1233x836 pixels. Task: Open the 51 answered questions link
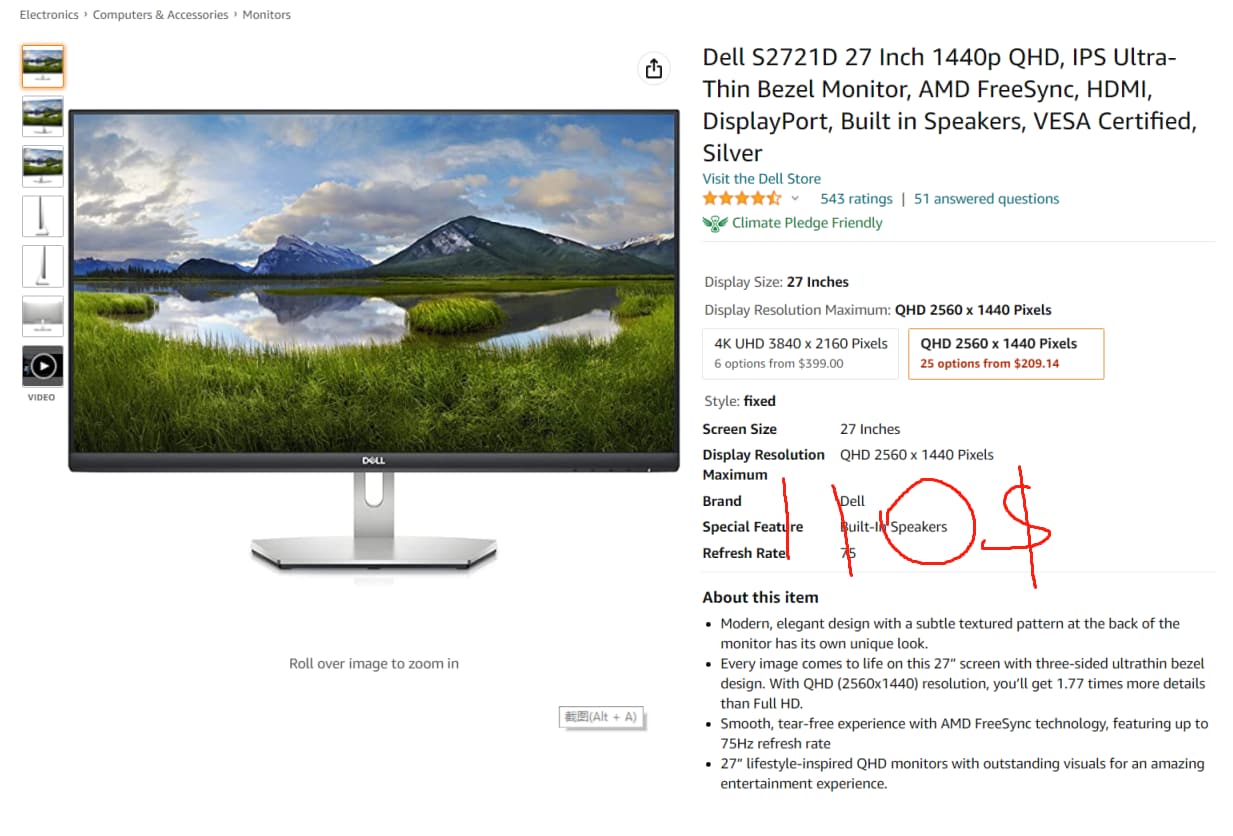click(x=986, y=199)
